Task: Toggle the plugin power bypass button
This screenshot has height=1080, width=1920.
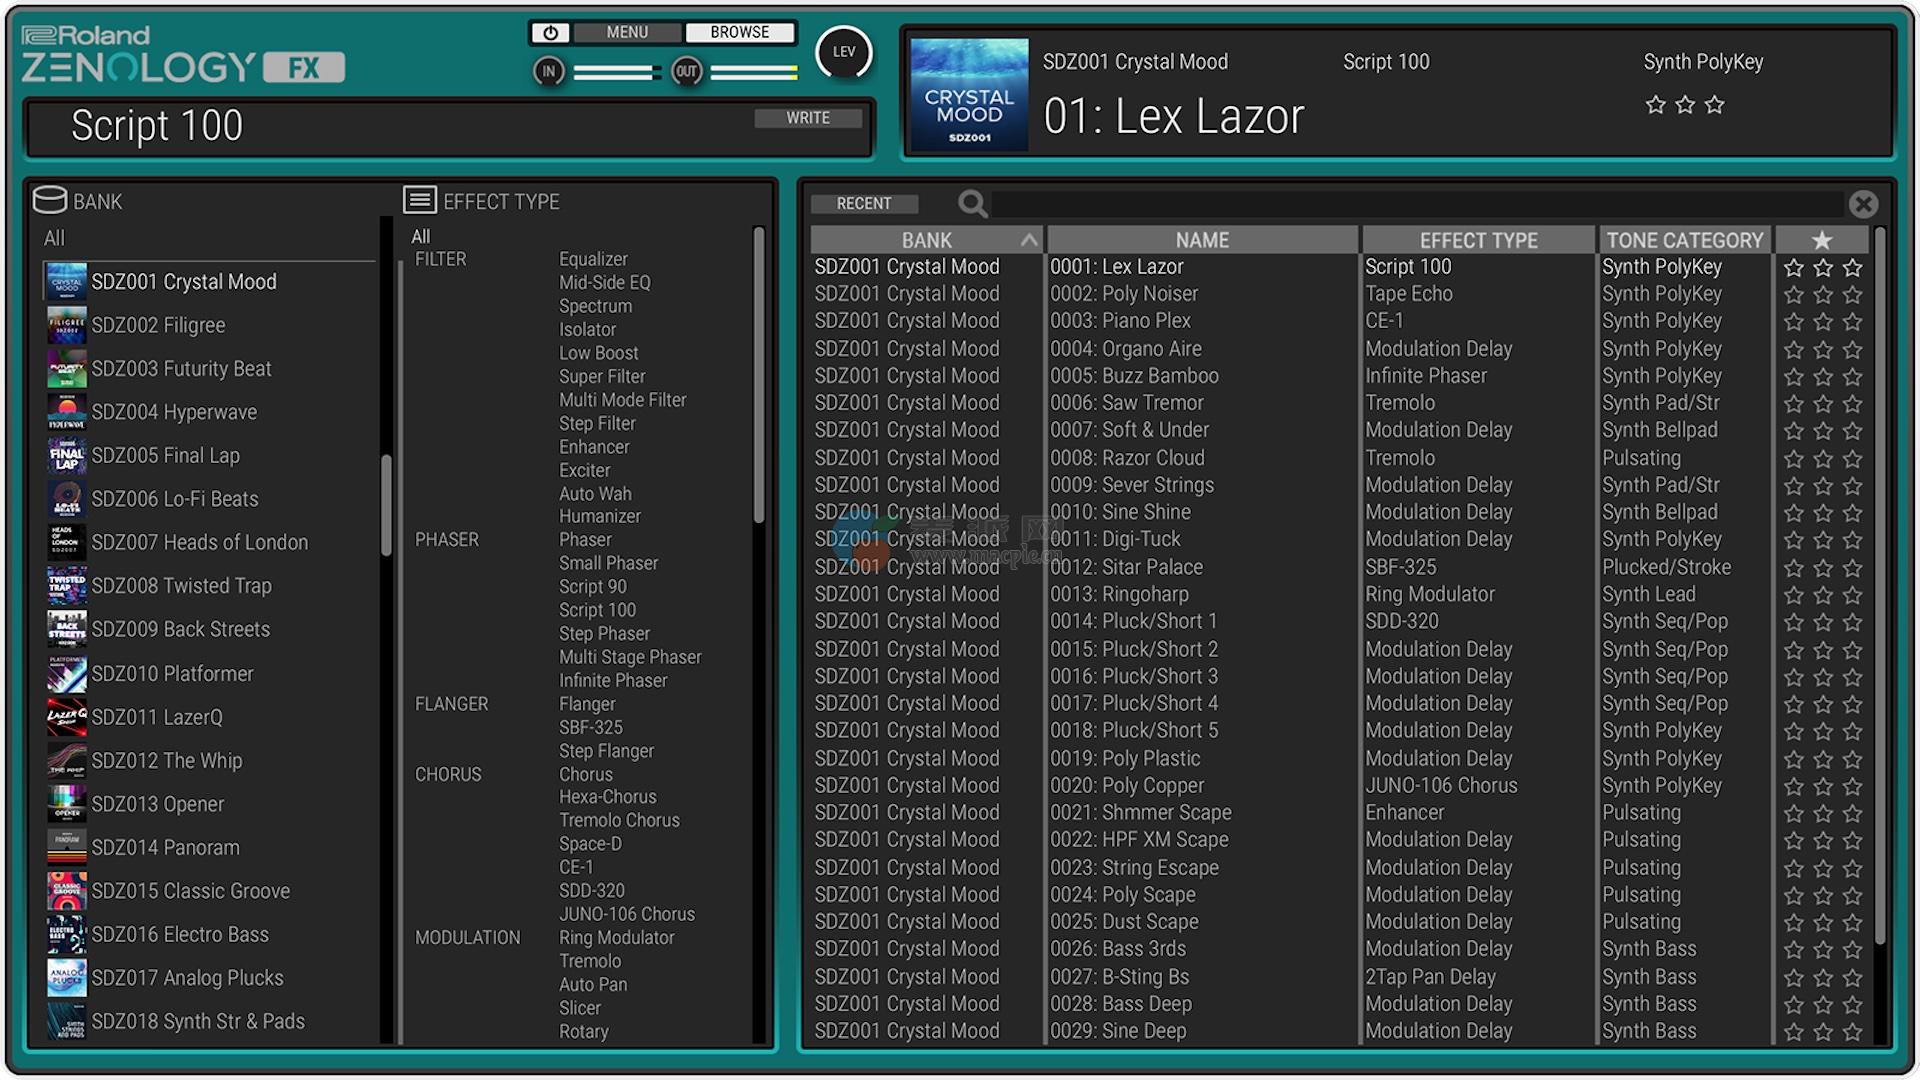Action: tap(550, 33)
